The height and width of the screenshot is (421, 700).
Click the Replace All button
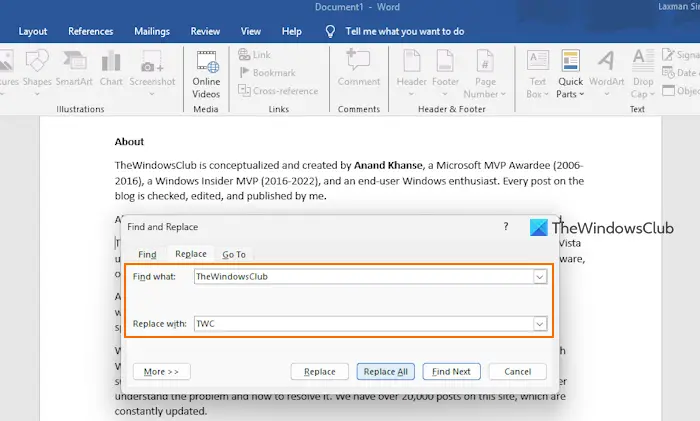[x=386, y=371]
